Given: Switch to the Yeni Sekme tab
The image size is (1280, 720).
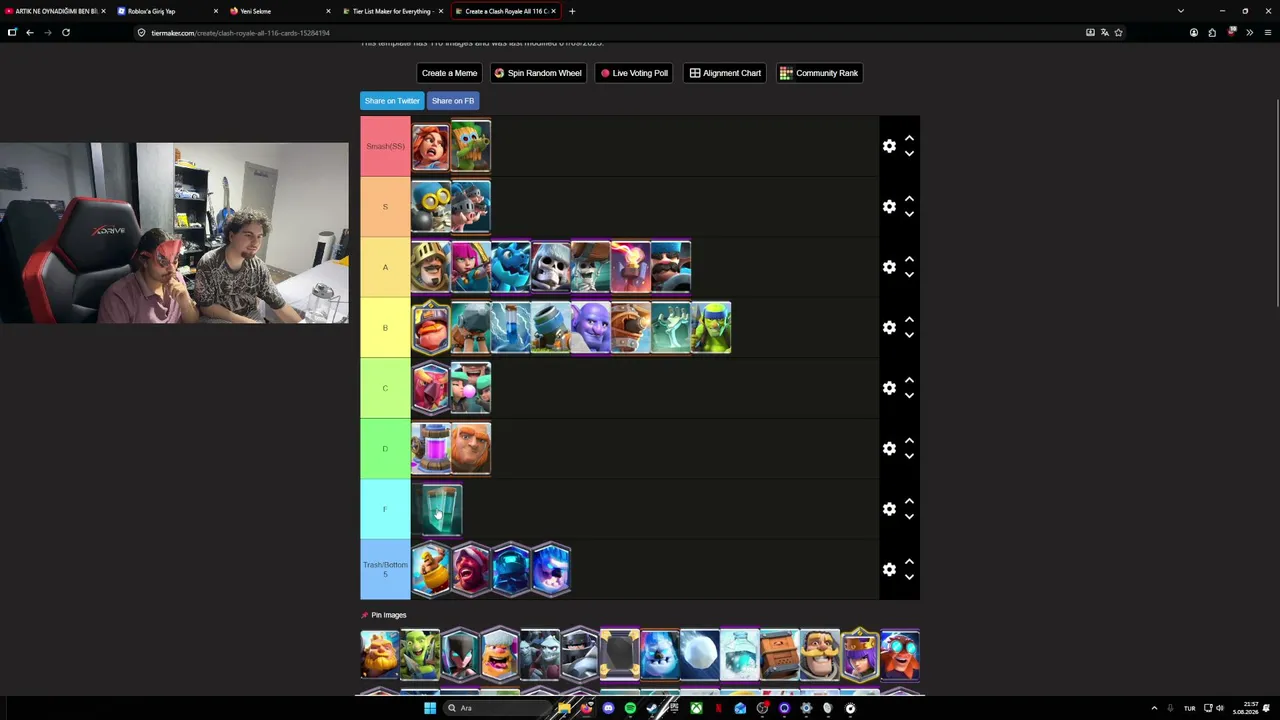Looking at the screenshot, I should click(278, 11).
